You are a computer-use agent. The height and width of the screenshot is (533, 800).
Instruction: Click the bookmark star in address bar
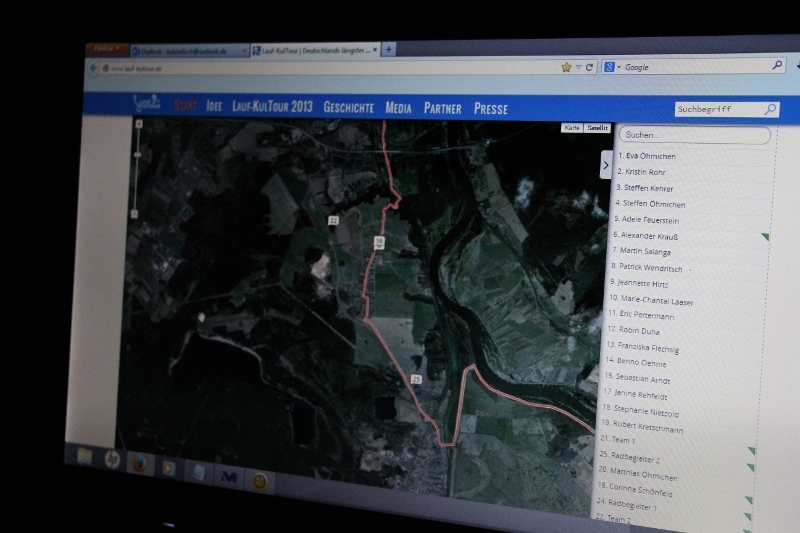pos(566,67)
